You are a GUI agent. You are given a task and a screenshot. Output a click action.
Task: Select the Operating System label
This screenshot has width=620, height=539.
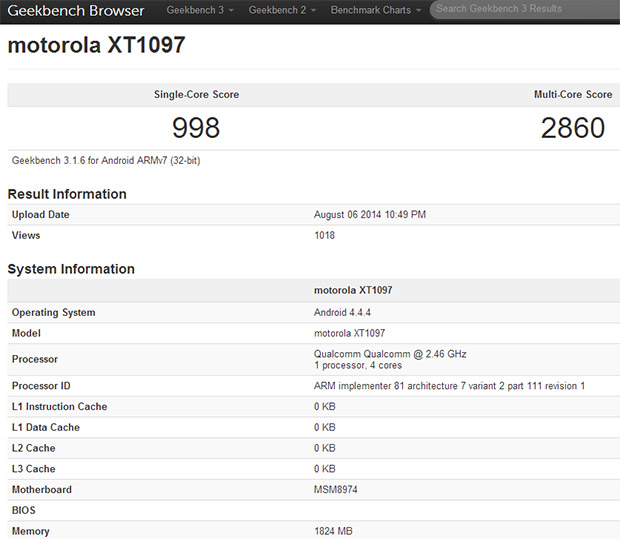point(53,312)
